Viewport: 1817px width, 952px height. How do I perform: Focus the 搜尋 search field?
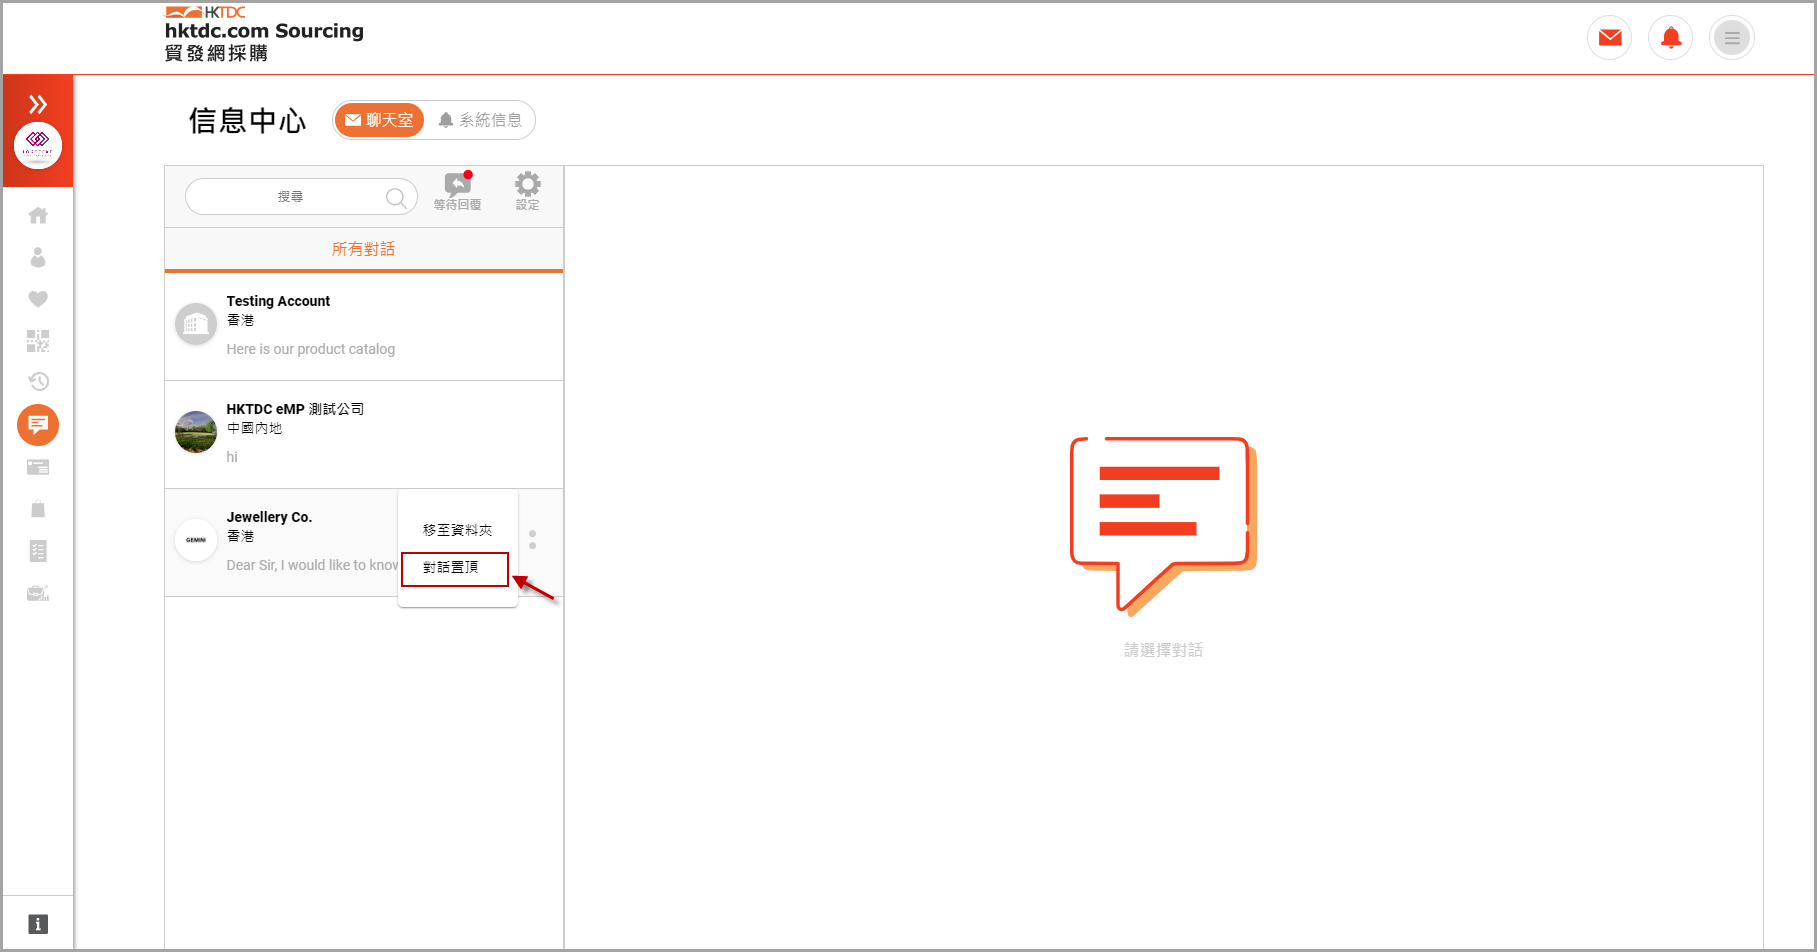301,197
